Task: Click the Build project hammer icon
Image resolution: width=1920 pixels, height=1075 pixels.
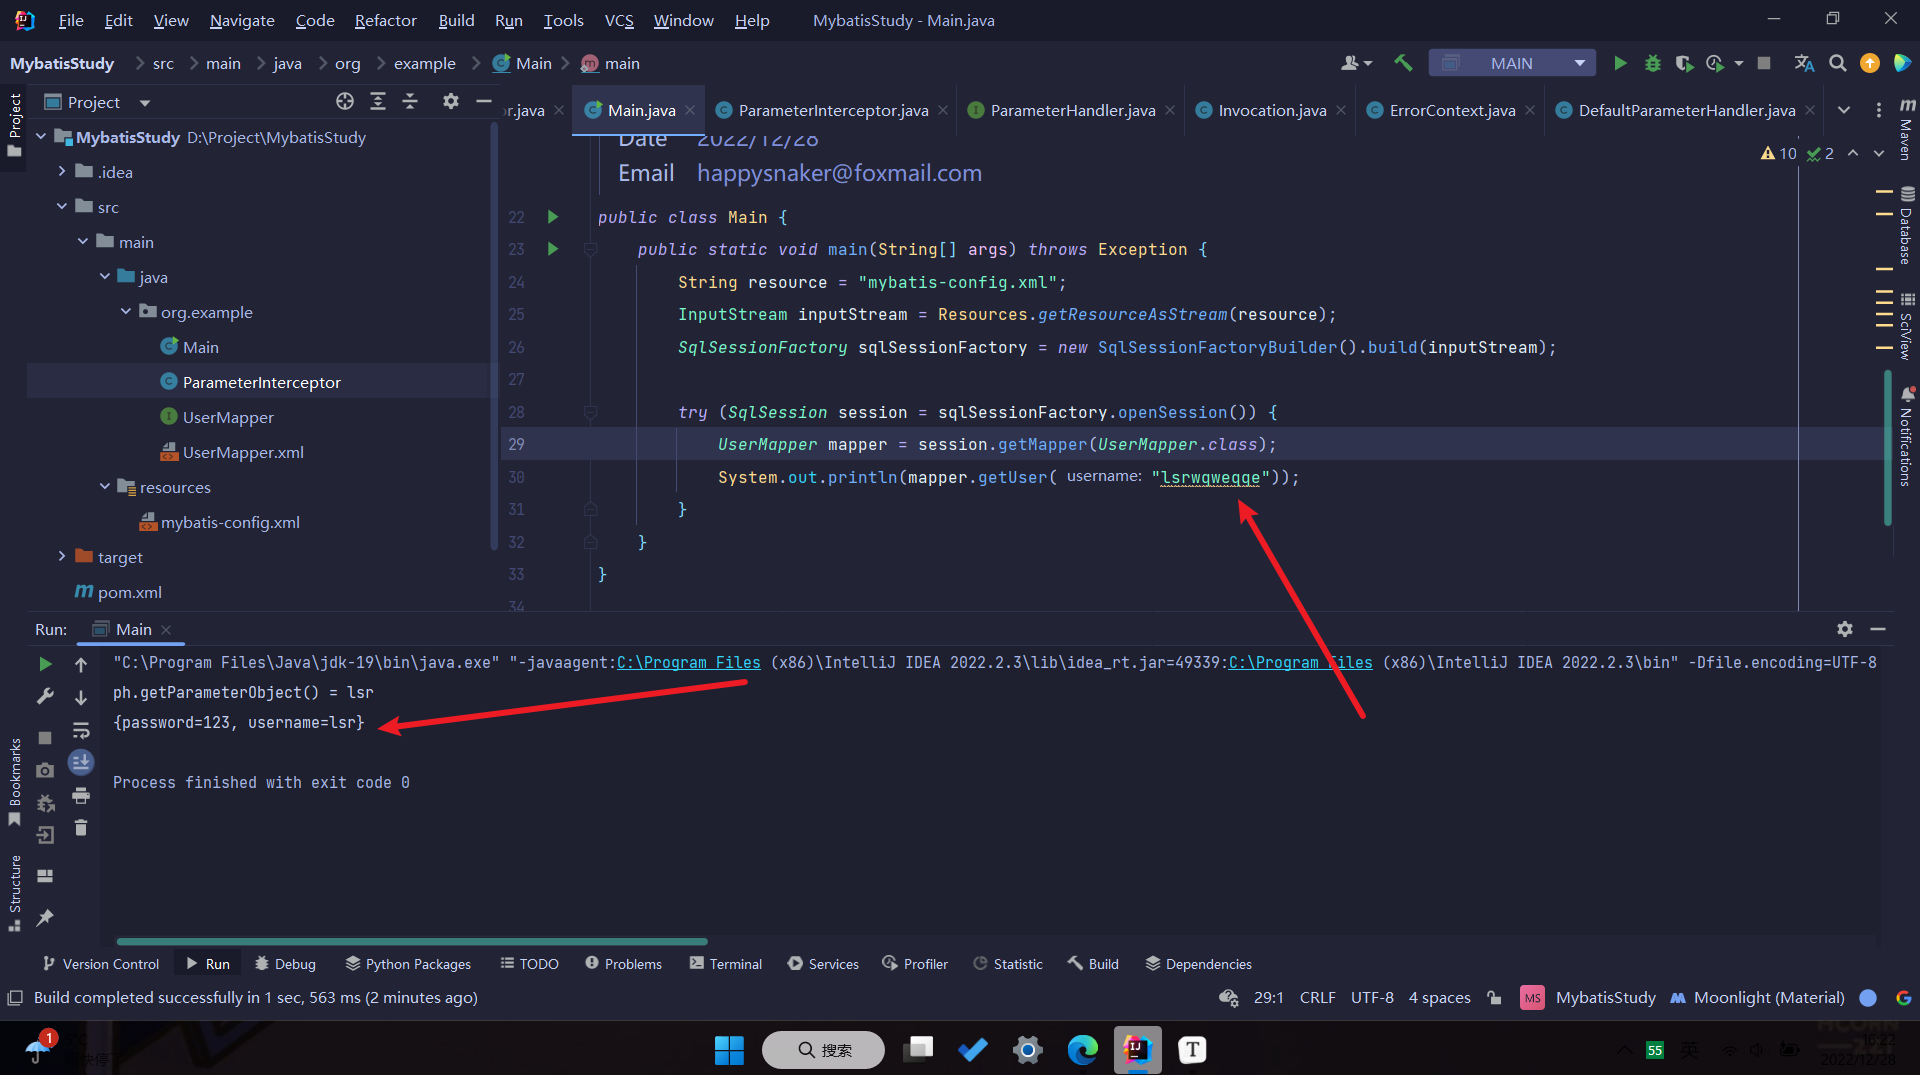Action: coord(1403,63)
